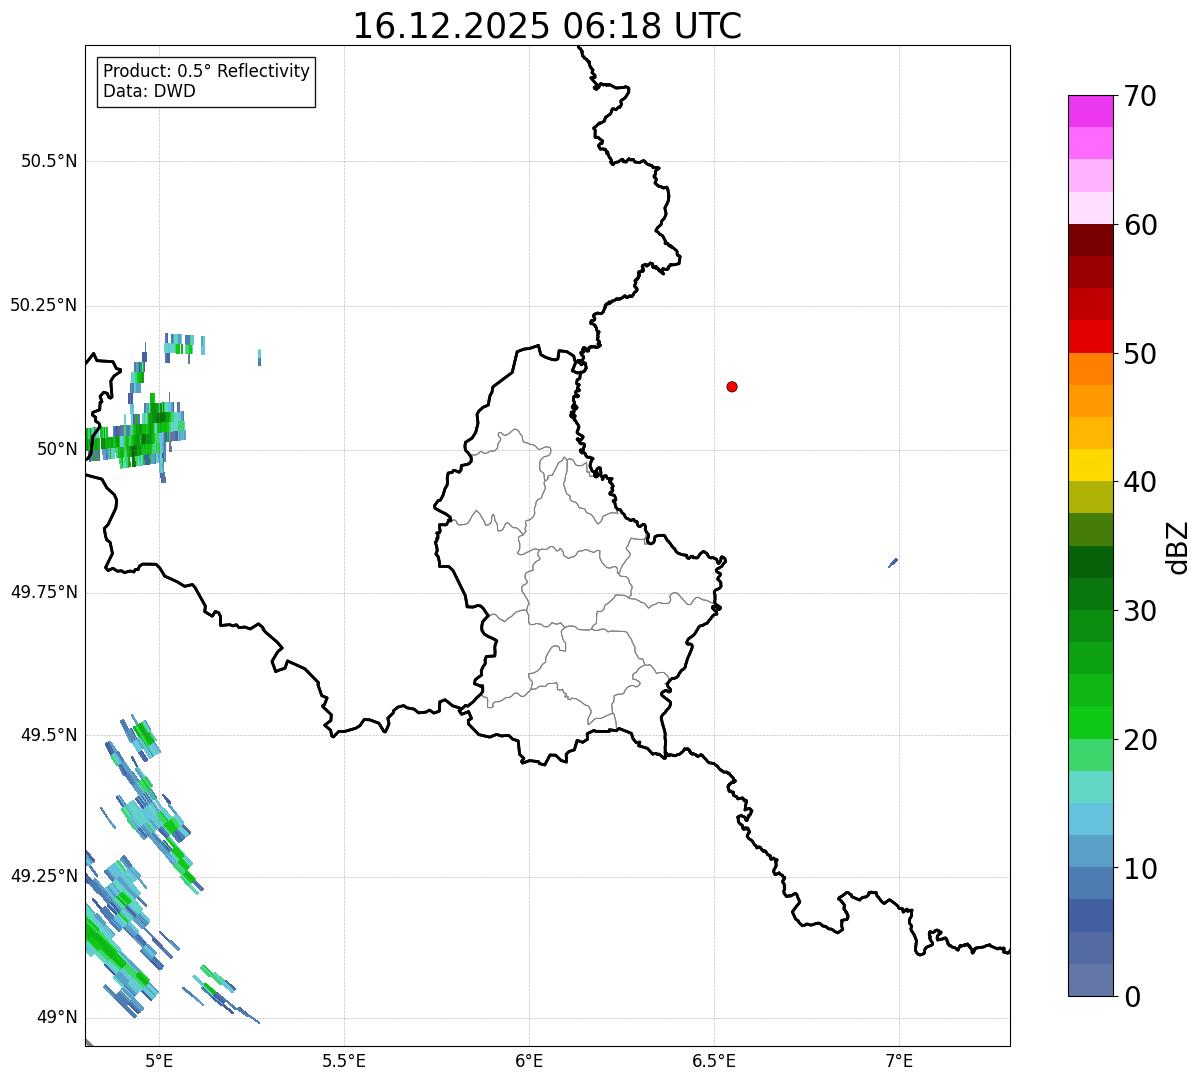The height and width of the screenshot is (1081, 1202).
Task: Click the "Data: DWD" legend text
Action: tap(149, 91)
